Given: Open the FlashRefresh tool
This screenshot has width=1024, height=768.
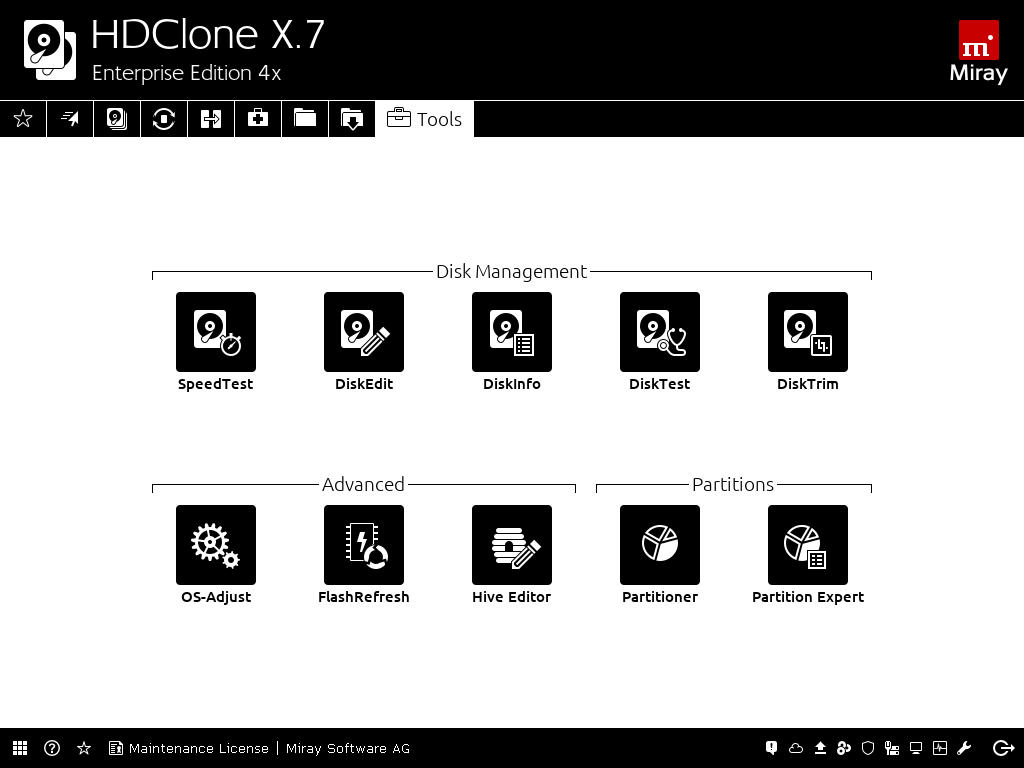Looking at the screenshot, I should (363, 545).
